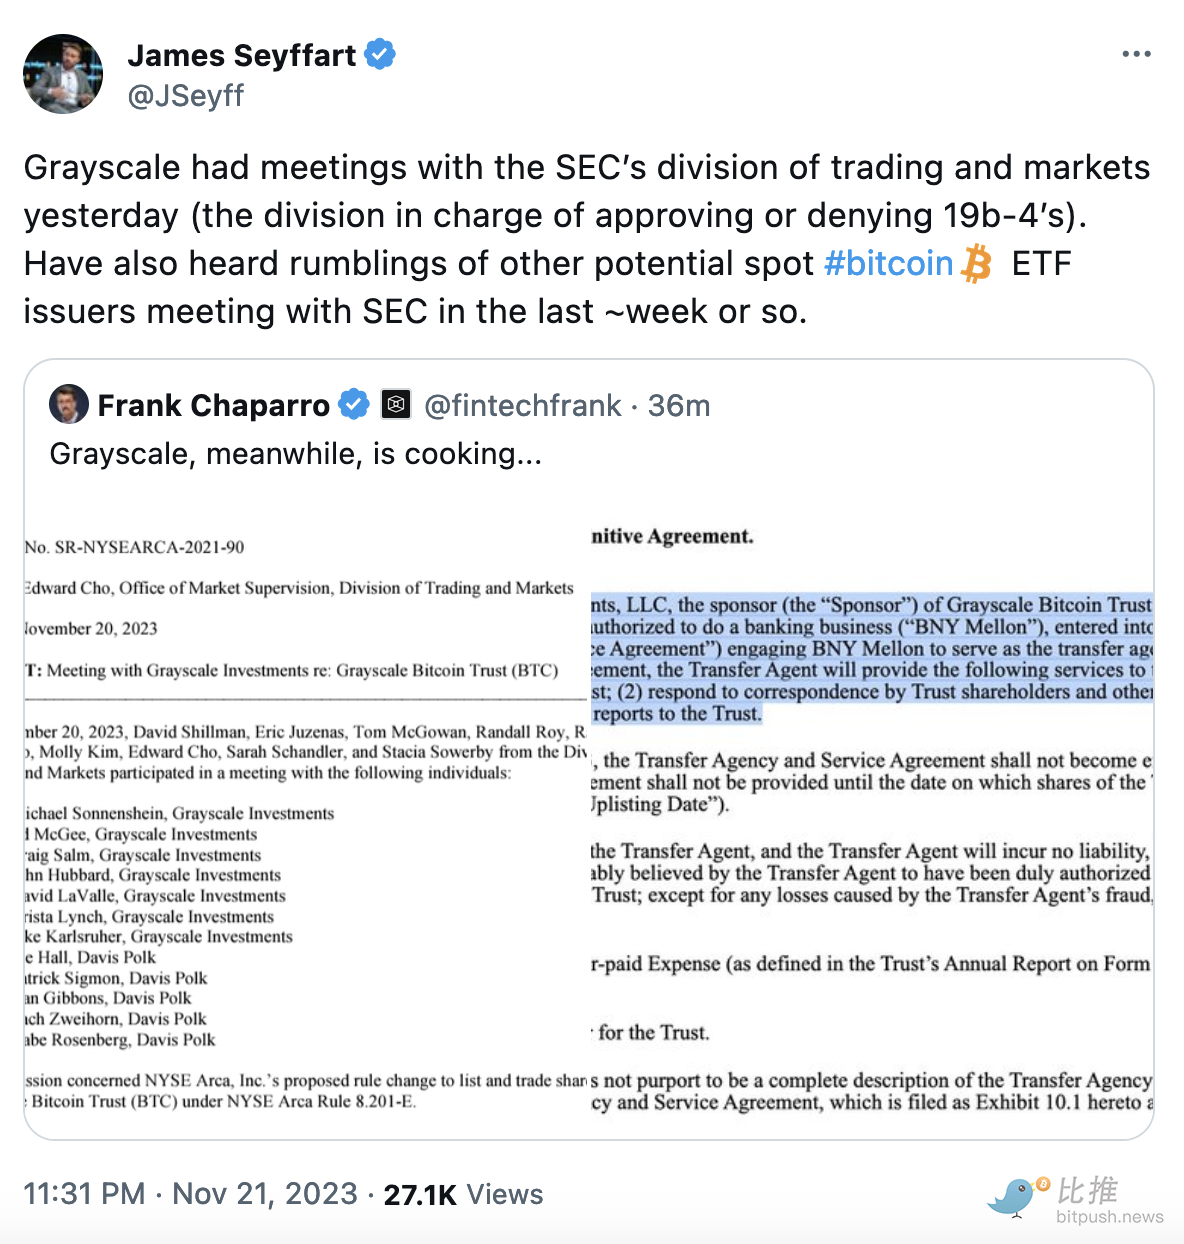
Task: Click the main tweet text about Grayscale meetings
Action: tap(587, 240)
